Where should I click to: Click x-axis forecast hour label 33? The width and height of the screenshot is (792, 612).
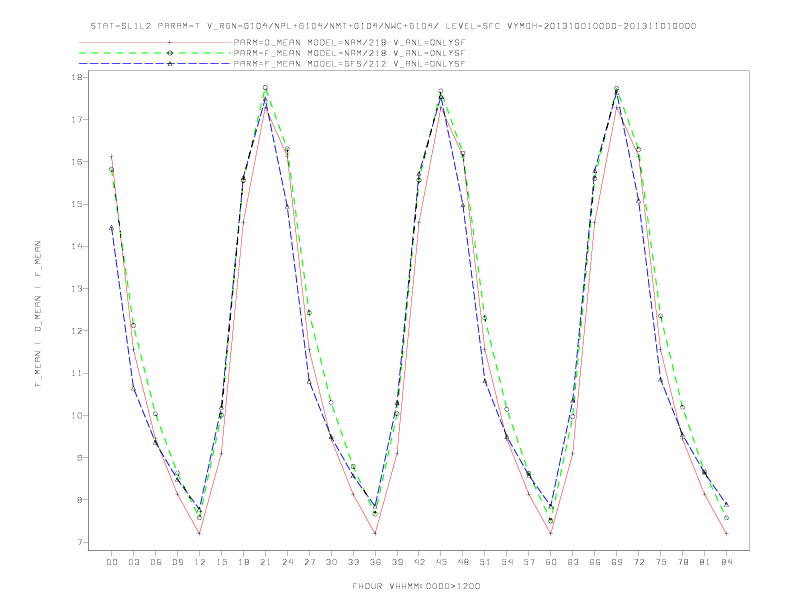click(353, 562)
